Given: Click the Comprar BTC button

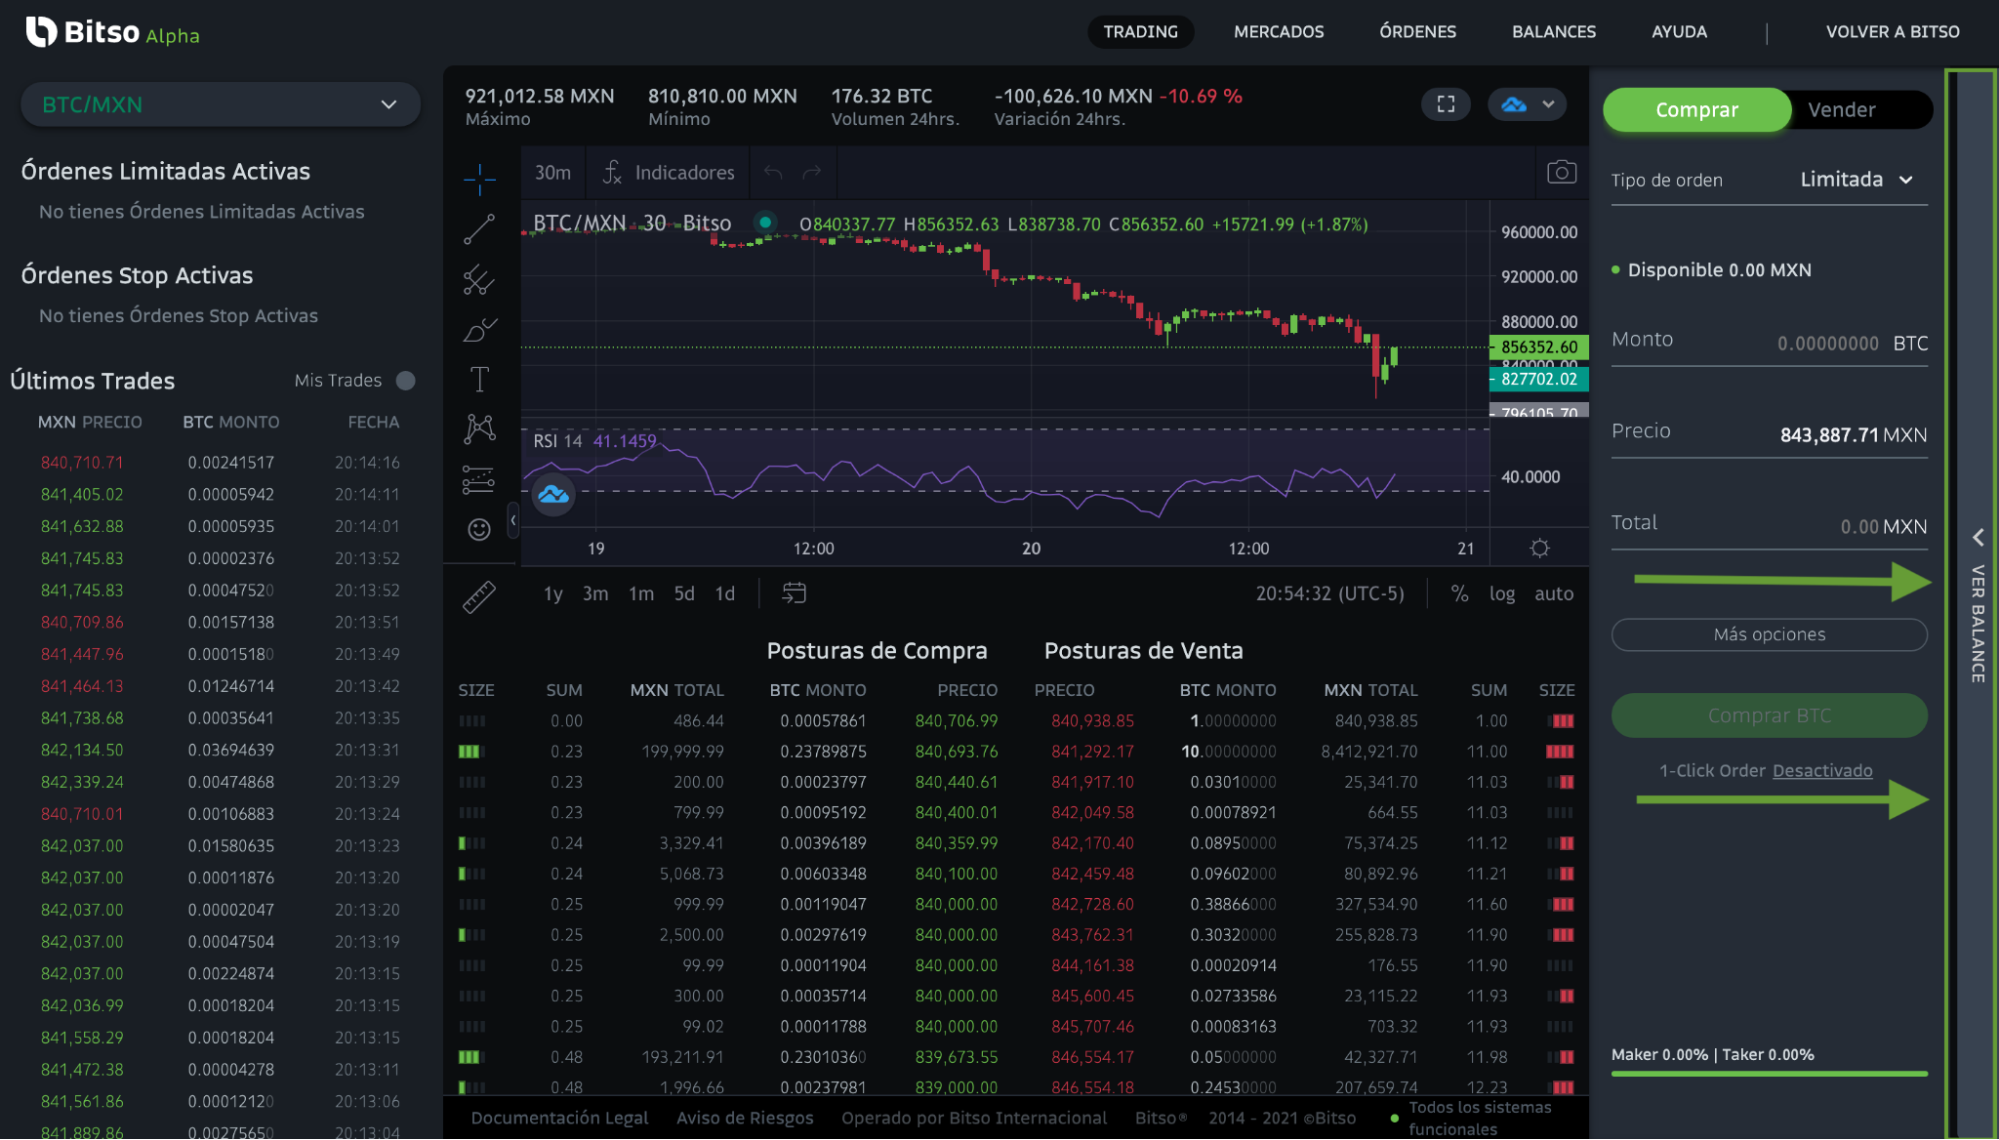Looking at the screenshot, I should (x=1769, y=715).
